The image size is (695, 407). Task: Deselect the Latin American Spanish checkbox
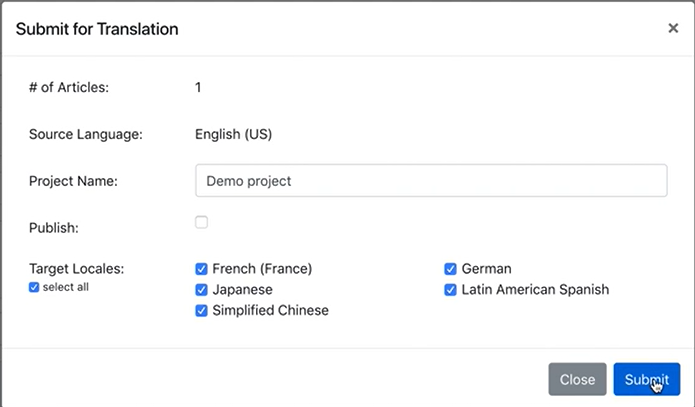(x=450, y=290)
